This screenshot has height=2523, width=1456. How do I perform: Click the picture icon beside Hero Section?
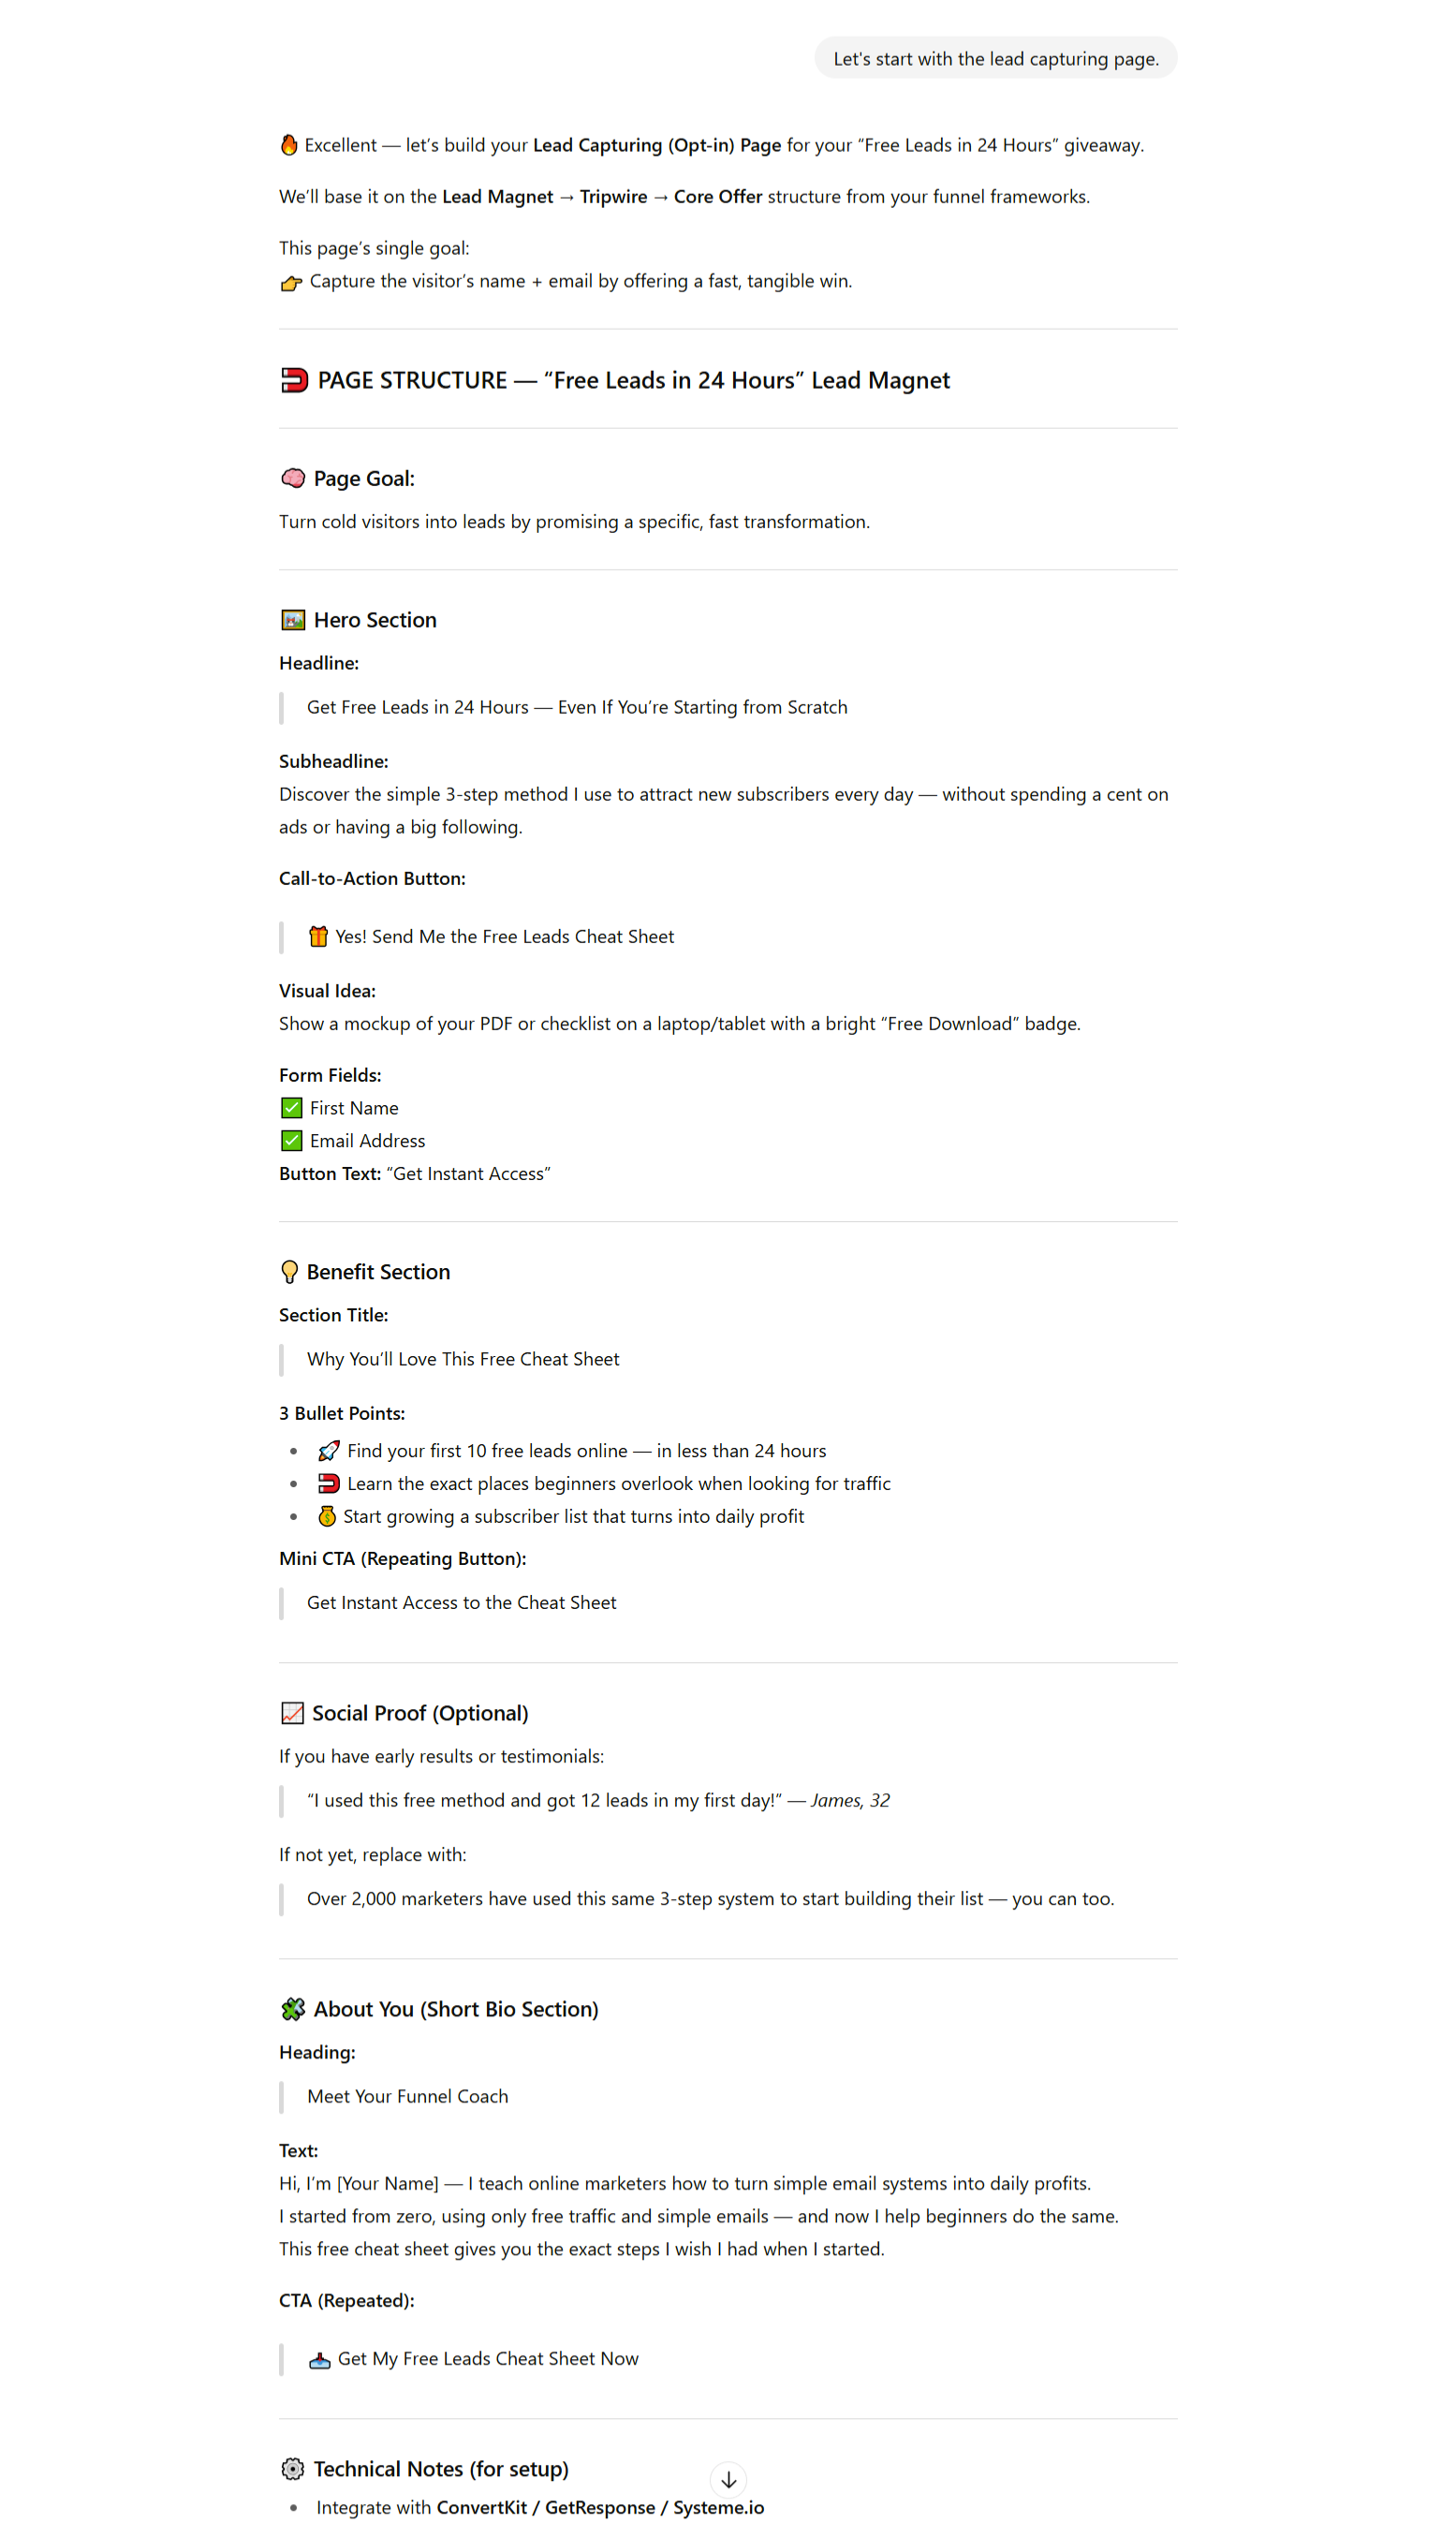293,620
